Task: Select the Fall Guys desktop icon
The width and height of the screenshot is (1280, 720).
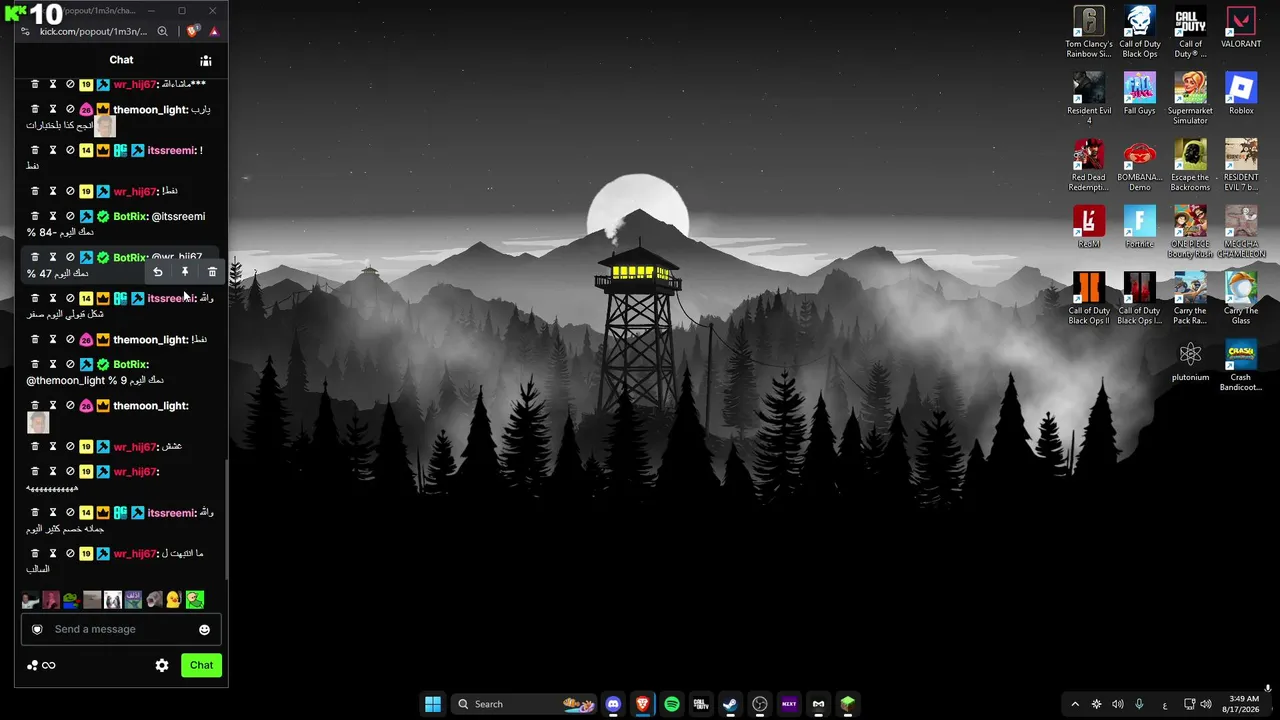Action: point(1139,94)
